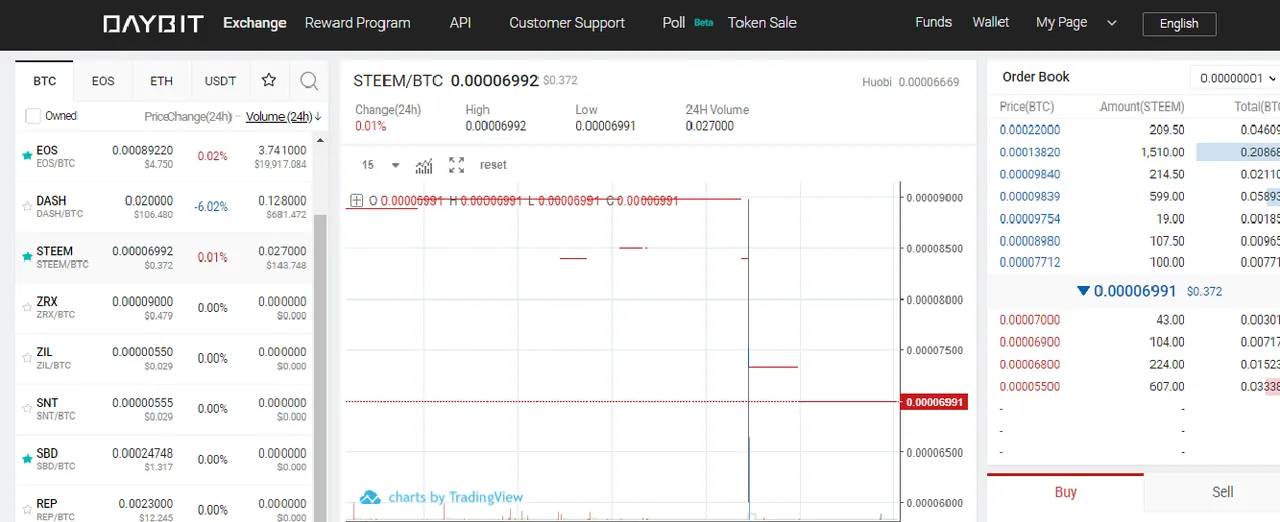Open the Token Sale page
This screenshot has height=522, width=1280.
click(762, 23)
